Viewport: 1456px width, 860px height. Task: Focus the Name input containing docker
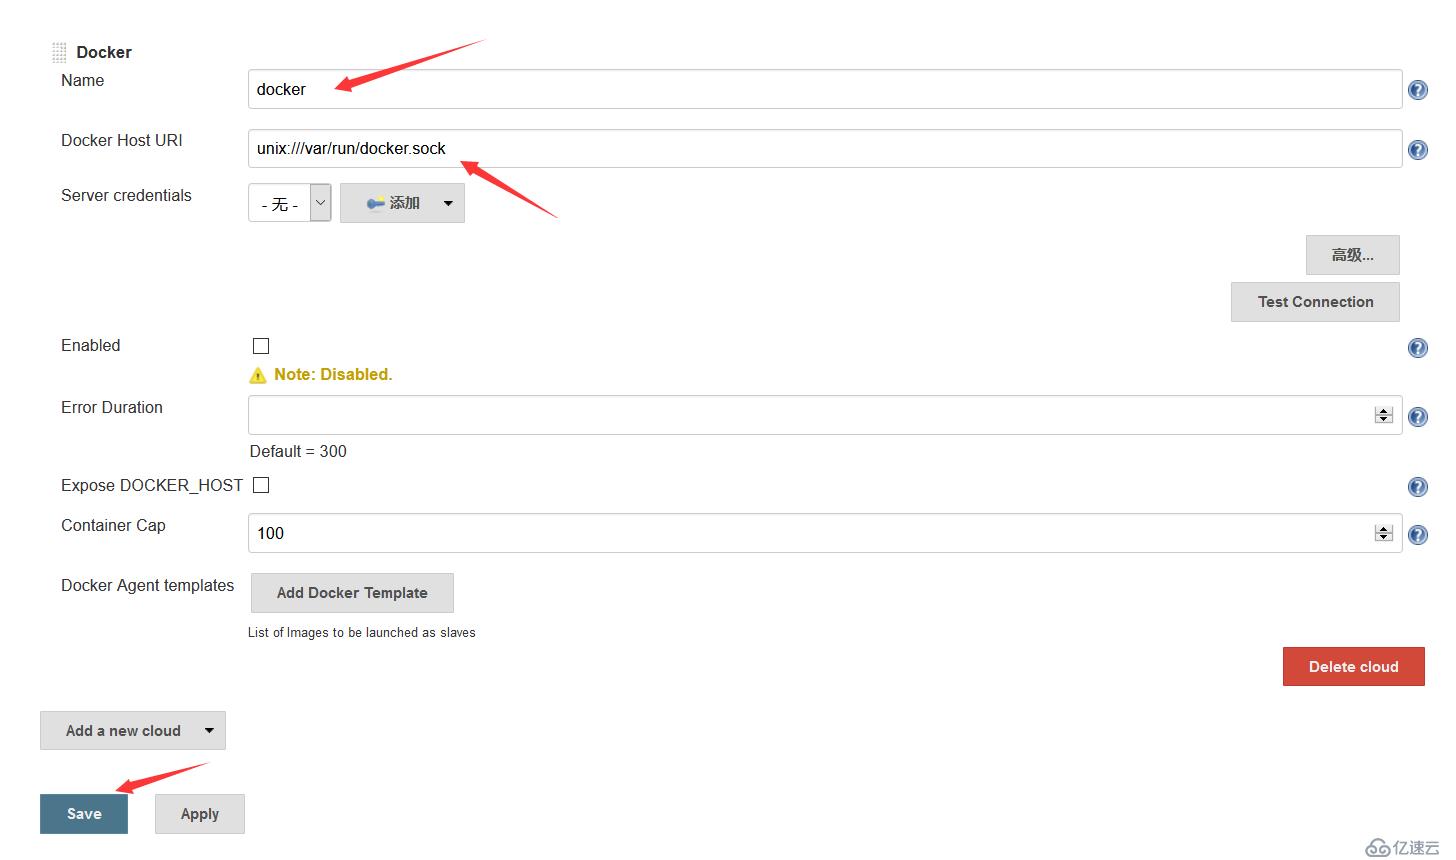click(825, 89)
